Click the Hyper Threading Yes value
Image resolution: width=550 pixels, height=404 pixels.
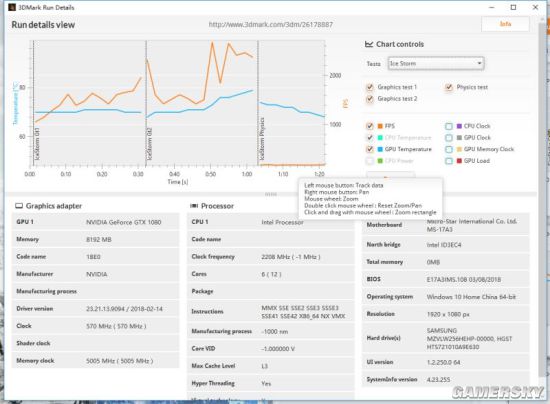(266, 384)
